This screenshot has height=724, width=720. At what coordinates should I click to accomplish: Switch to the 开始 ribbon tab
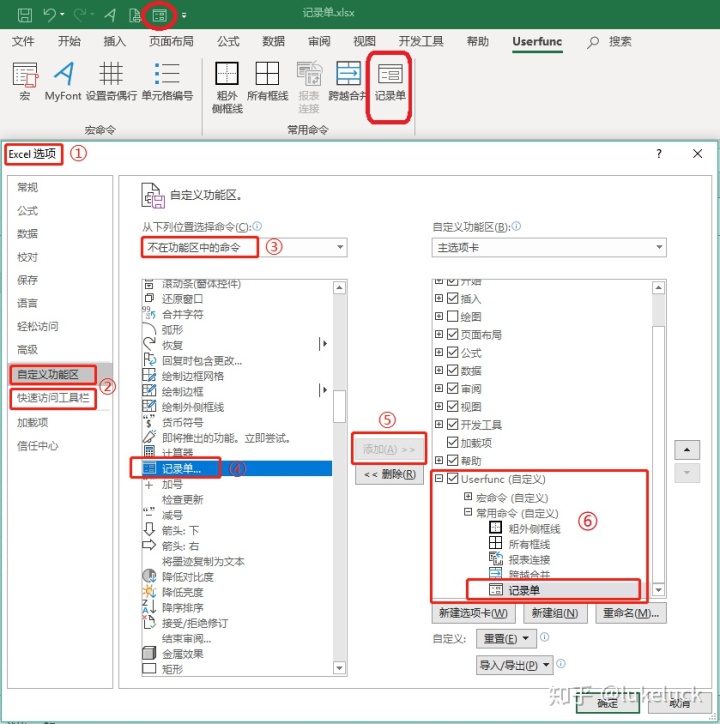point(69,42)
